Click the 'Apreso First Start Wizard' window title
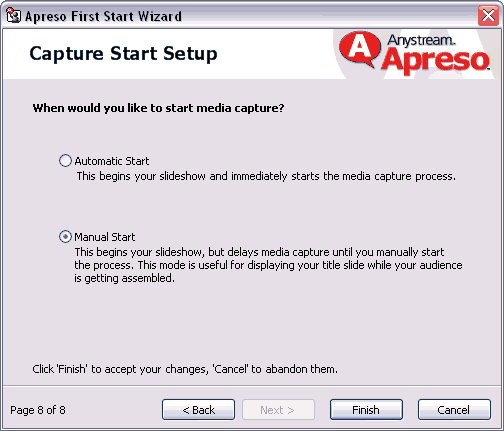Screen dimensions: 504x431 pyautogui.click(x=103, y=16)
